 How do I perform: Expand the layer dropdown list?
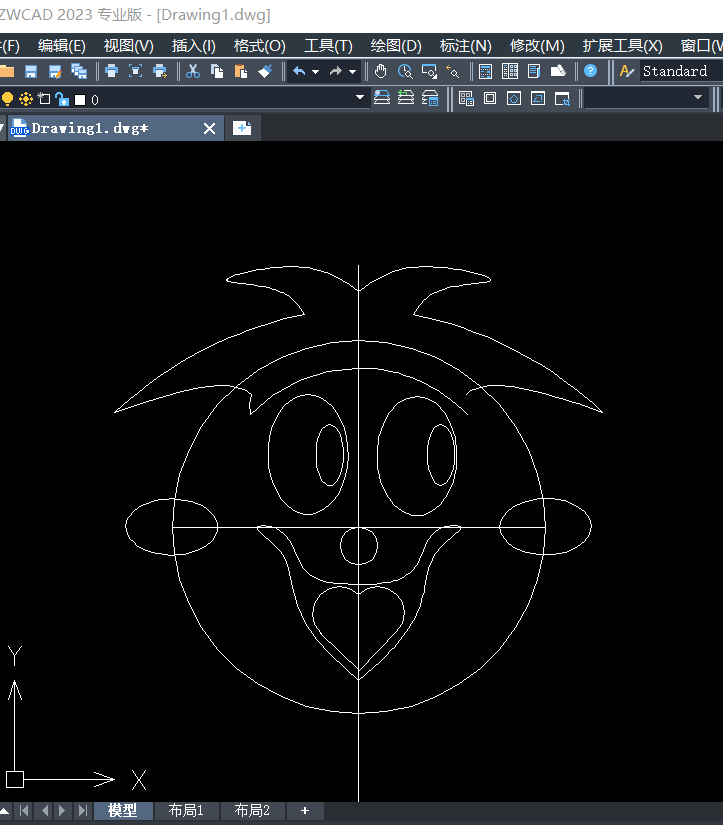click(x=360, y=97)
